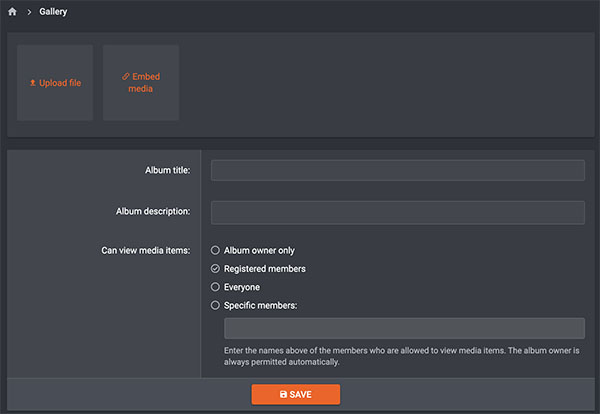Click the Album title label

167,171
